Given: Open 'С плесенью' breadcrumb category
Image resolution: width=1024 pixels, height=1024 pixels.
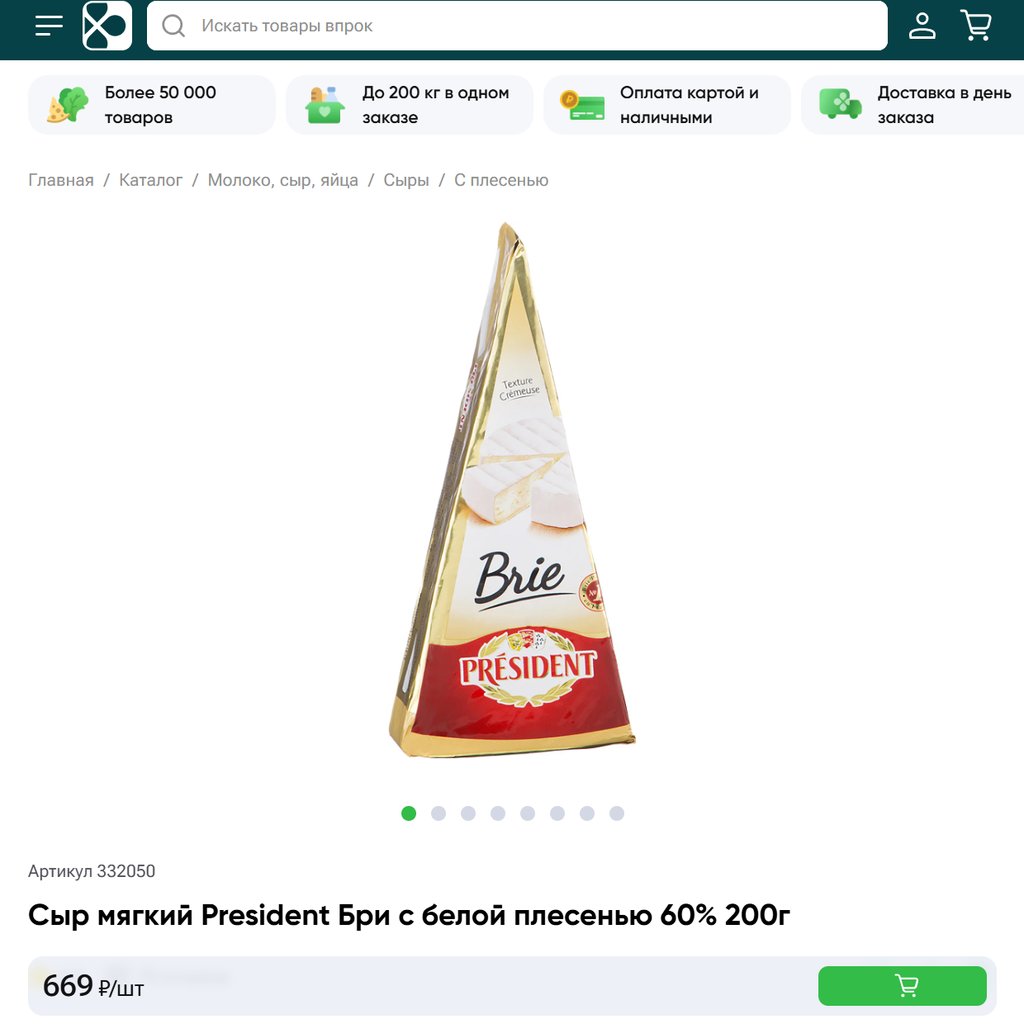Looking at the screenshot, I should pos(502,180).
